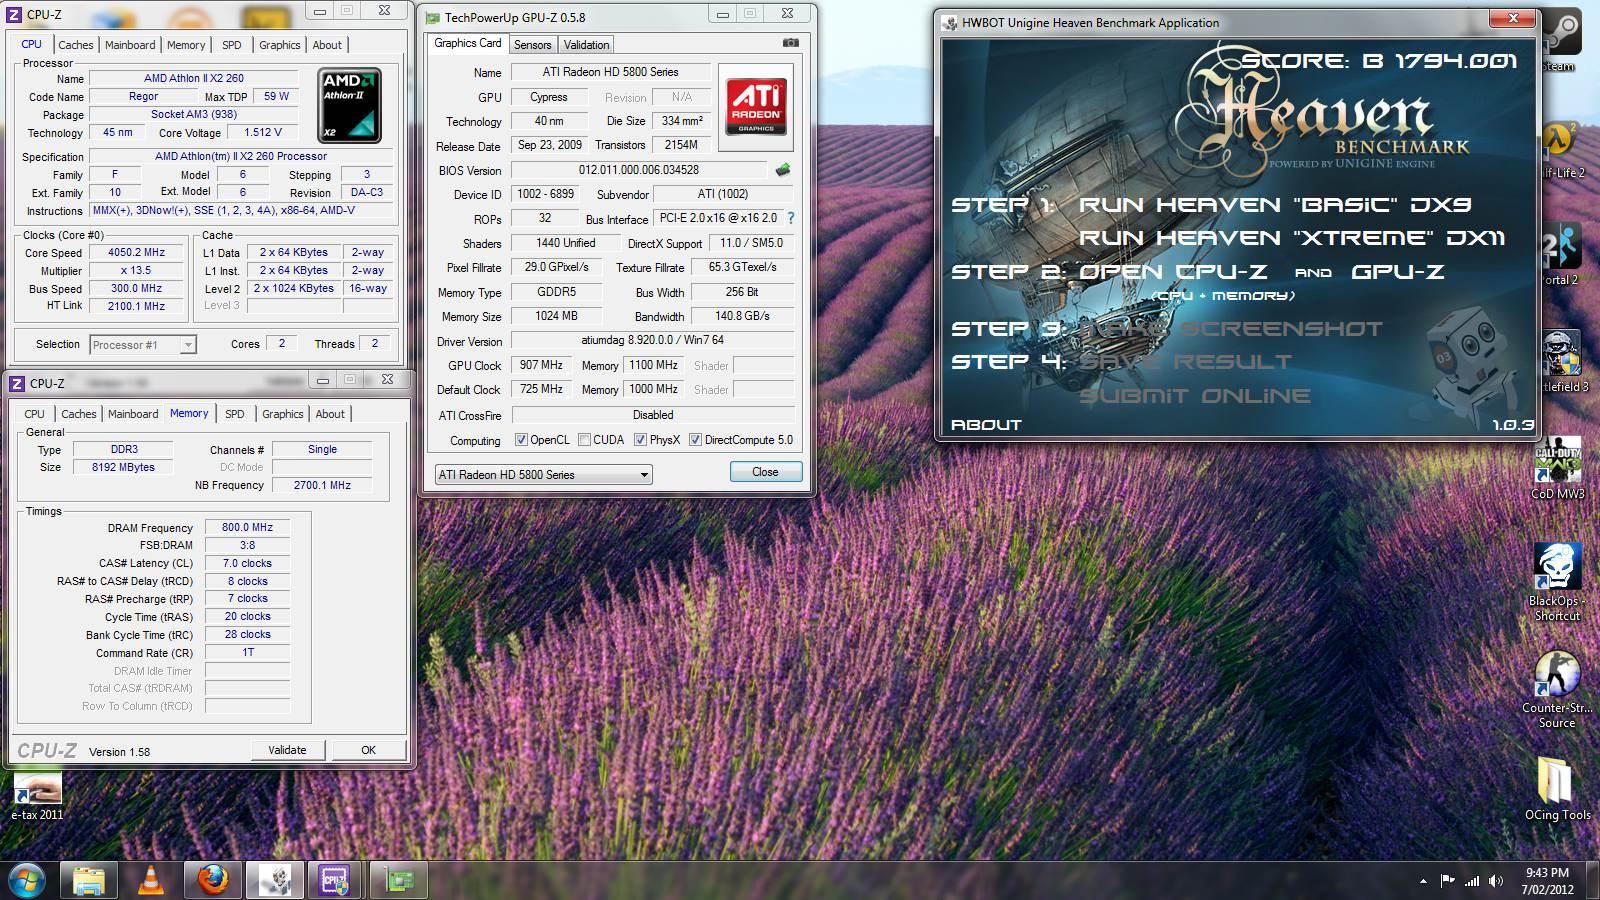1600x900 pixels.
Task: Click the volume speaker tray icon
Action: click(1495, 881)
